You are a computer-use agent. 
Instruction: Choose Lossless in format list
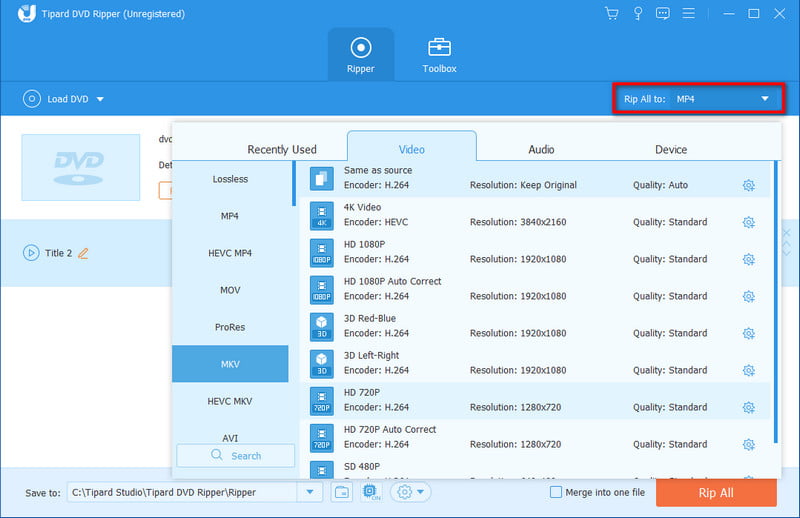[x=230, y=179]
